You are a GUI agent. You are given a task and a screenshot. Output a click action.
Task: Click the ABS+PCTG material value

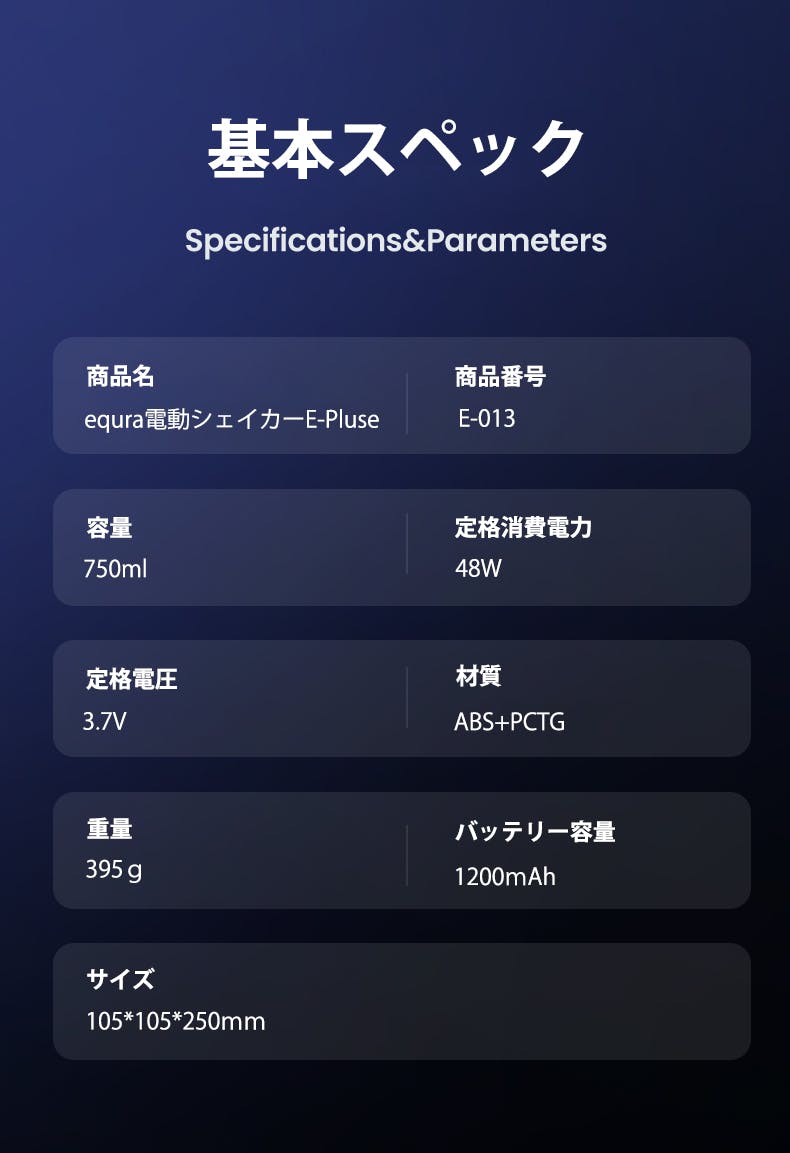[509, 721]
